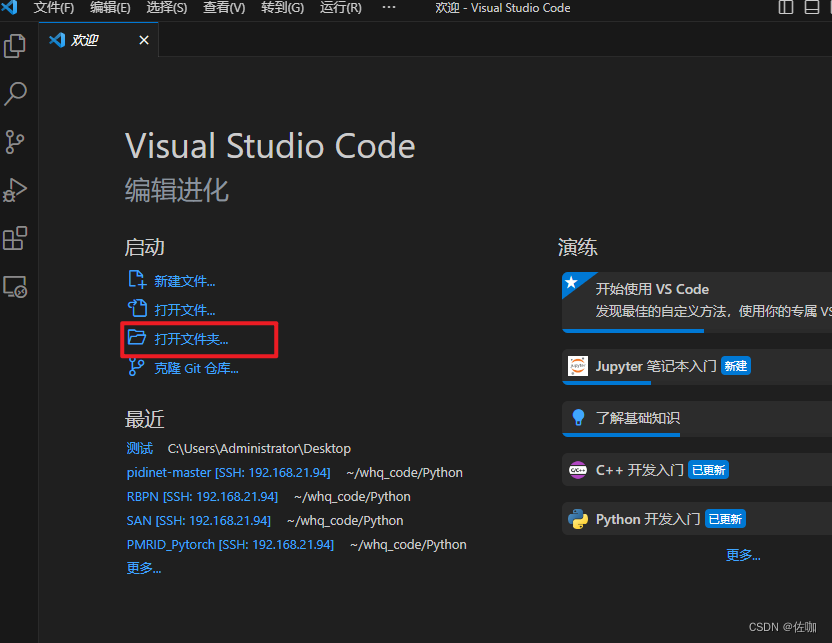The height and width of the screenshot is (643, 832).
Task: Click the 新建 badge on Jupyter card
Action: 736,366
